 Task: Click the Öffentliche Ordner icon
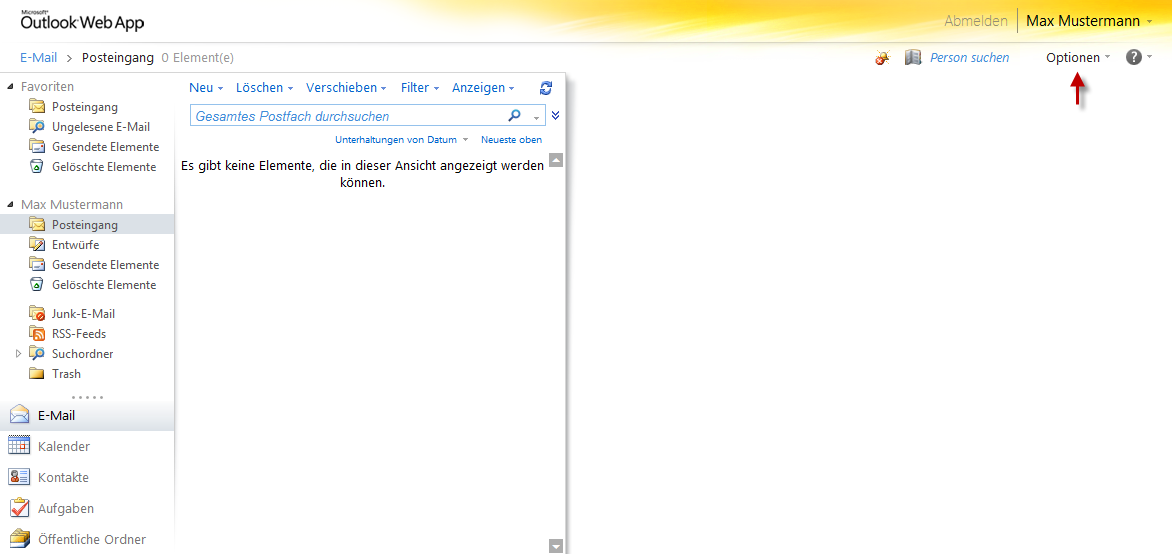[19, 539]
